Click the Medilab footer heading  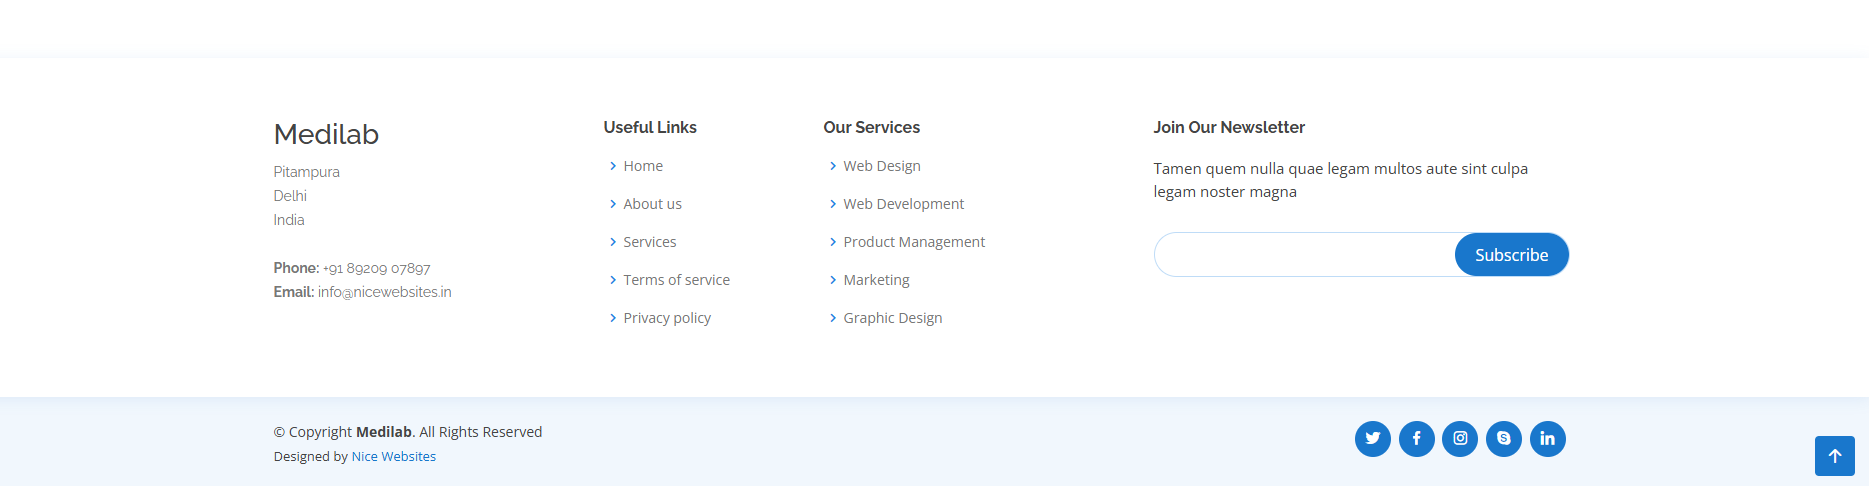(x=326, y=134)
